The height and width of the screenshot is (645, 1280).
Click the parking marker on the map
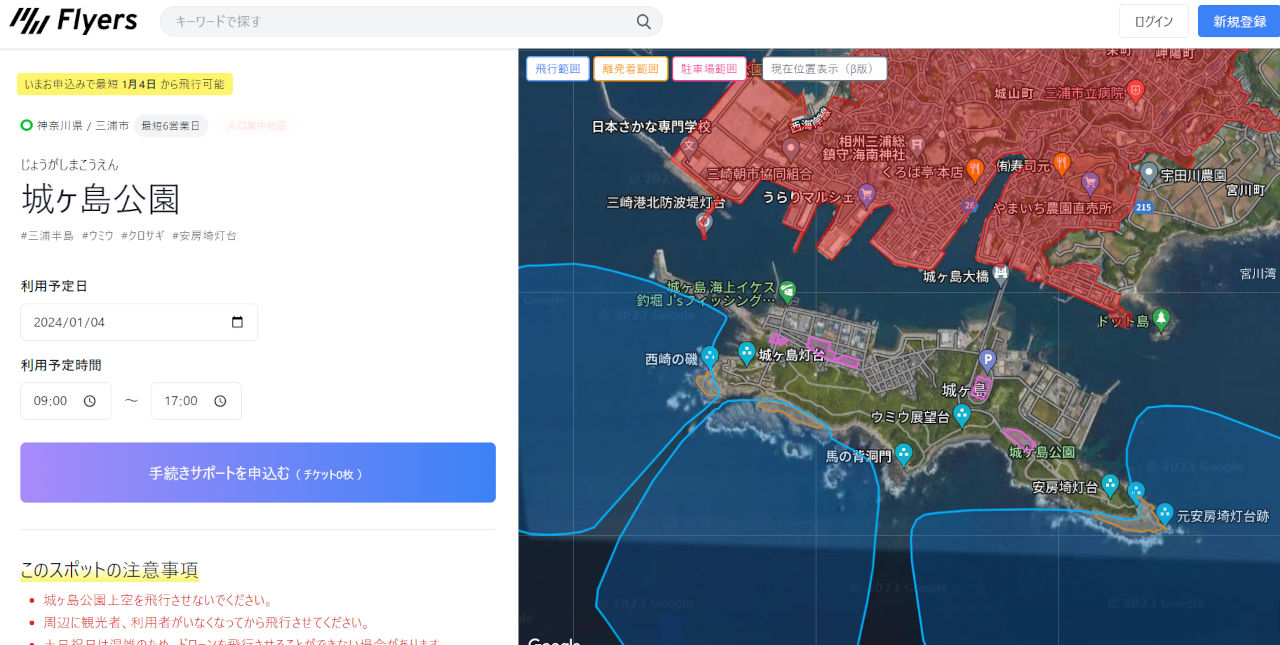987,360
